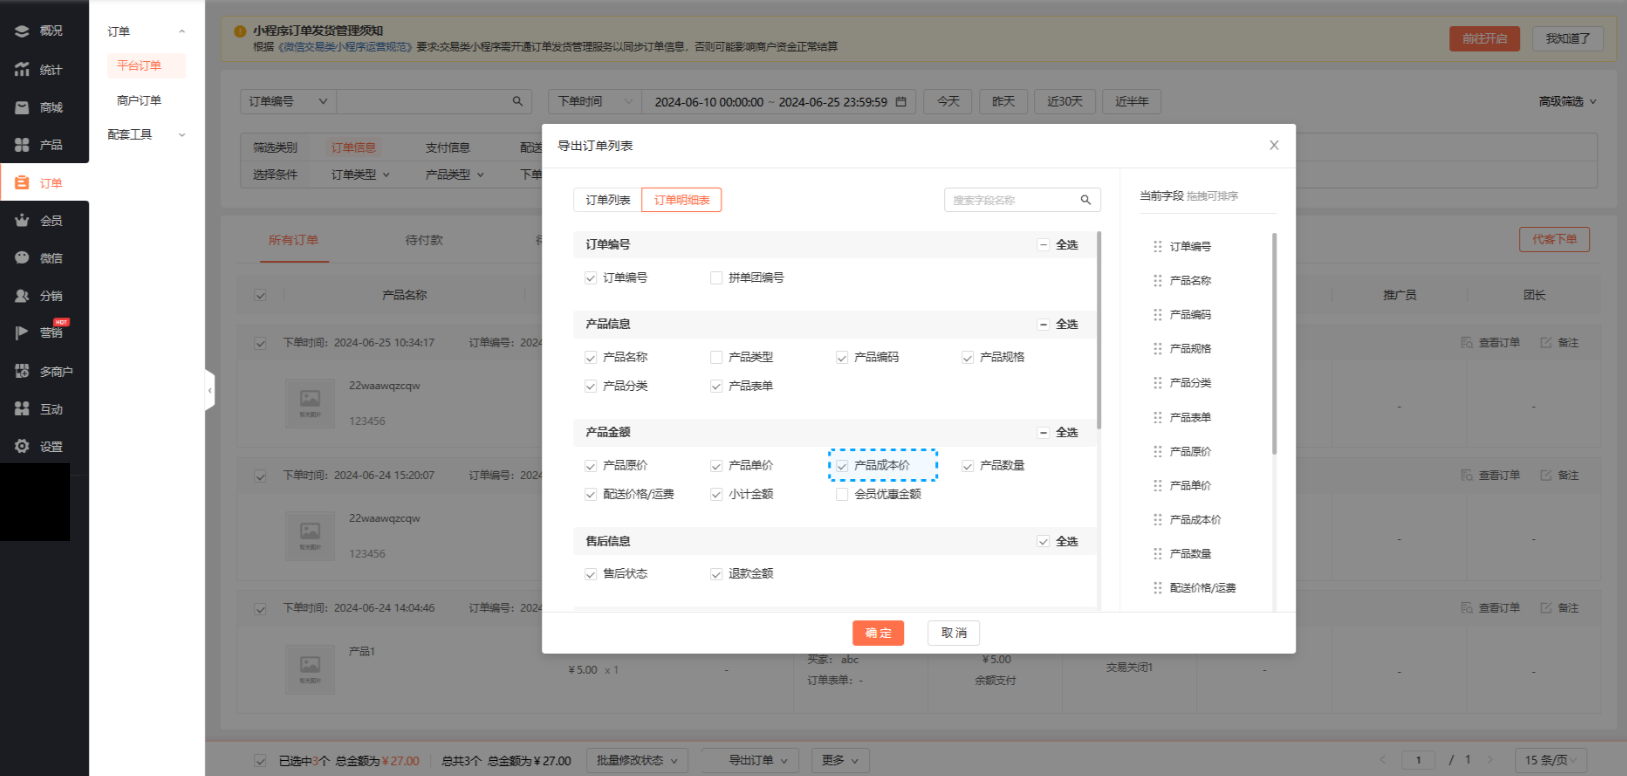The width and height of the screenshot is (1627, 776).
Task: Expand 高级筛选 advanced filter
Action: 1567,101
